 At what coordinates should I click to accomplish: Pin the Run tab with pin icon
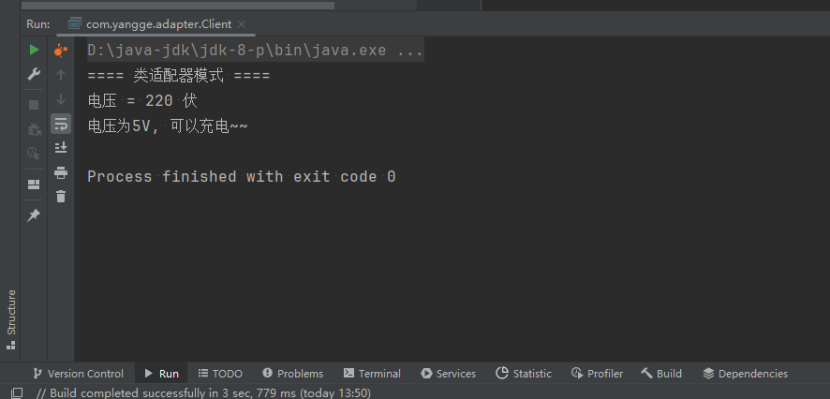coord(34,215)
